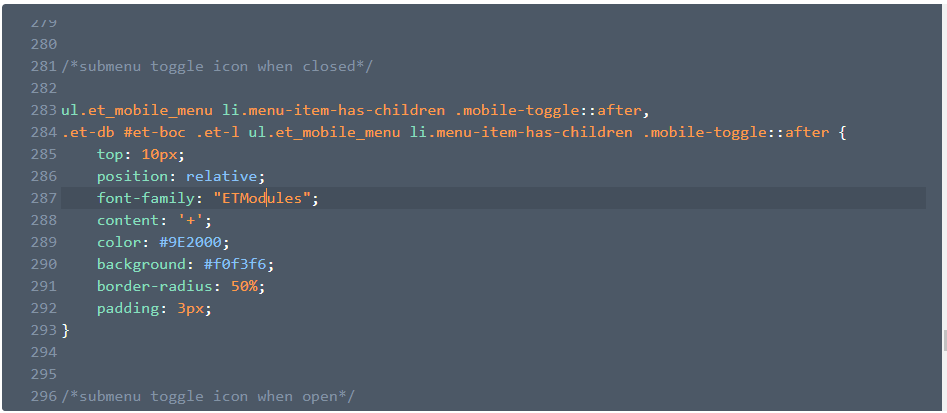
Task: Click the "relative" position value
Action: coord(222,176)
